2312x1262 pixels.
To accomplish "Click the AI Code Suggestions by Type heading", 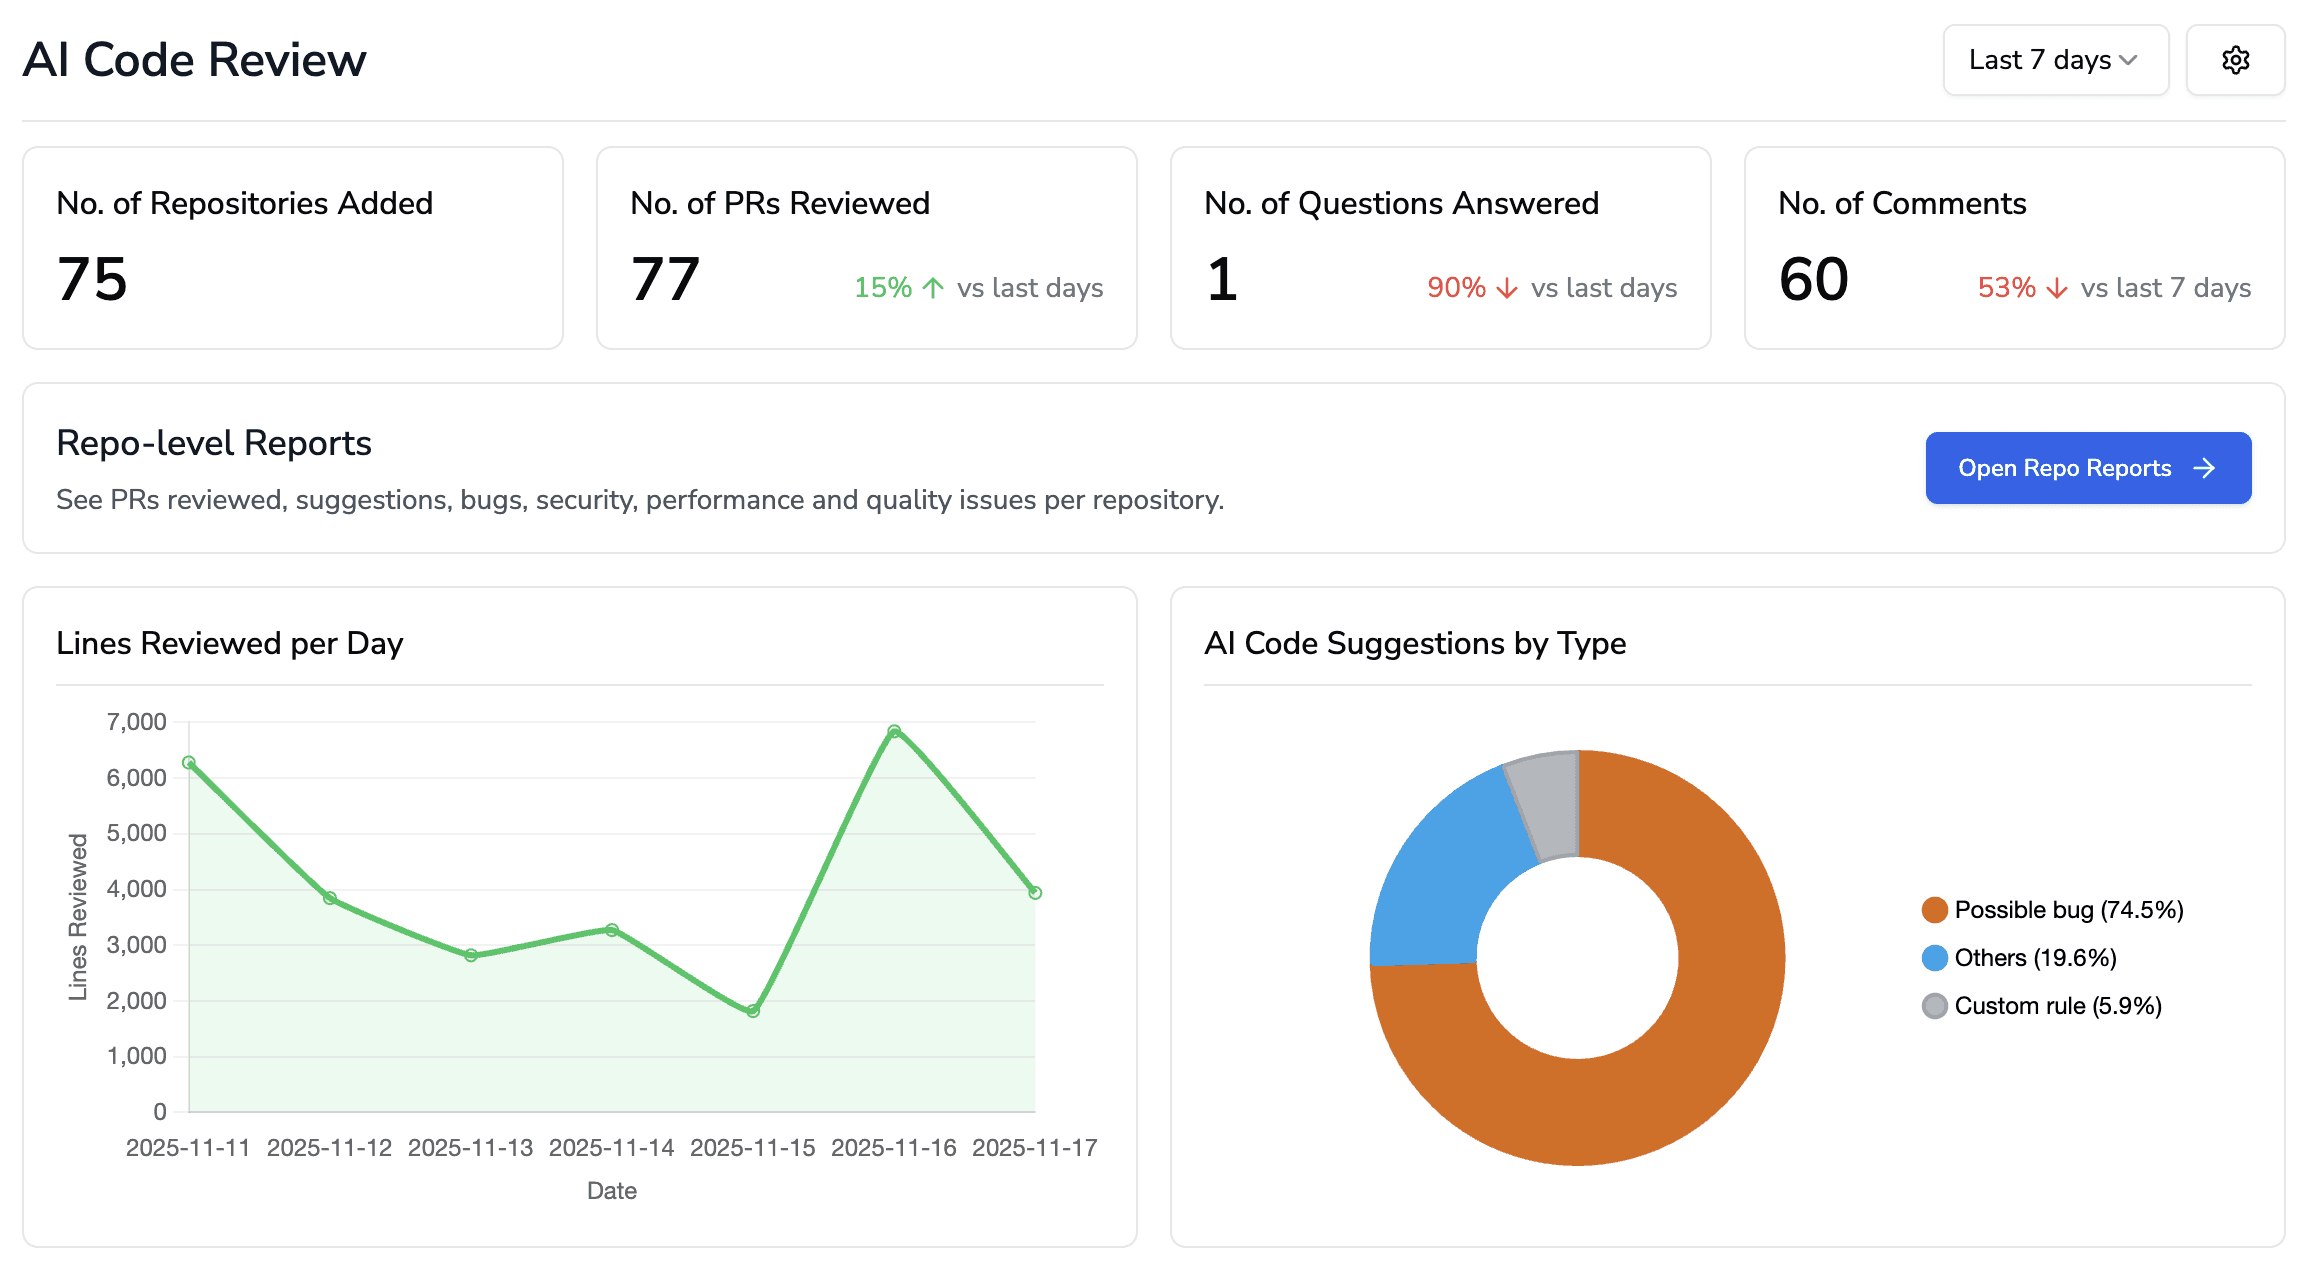I will 1415,643.
